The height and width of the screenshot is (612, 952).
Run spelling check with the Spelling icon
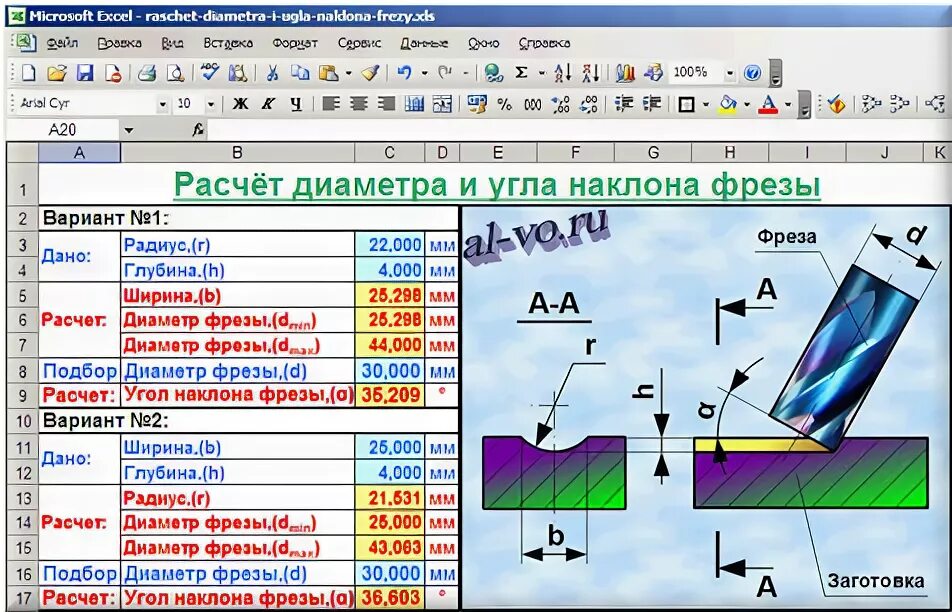209,73
